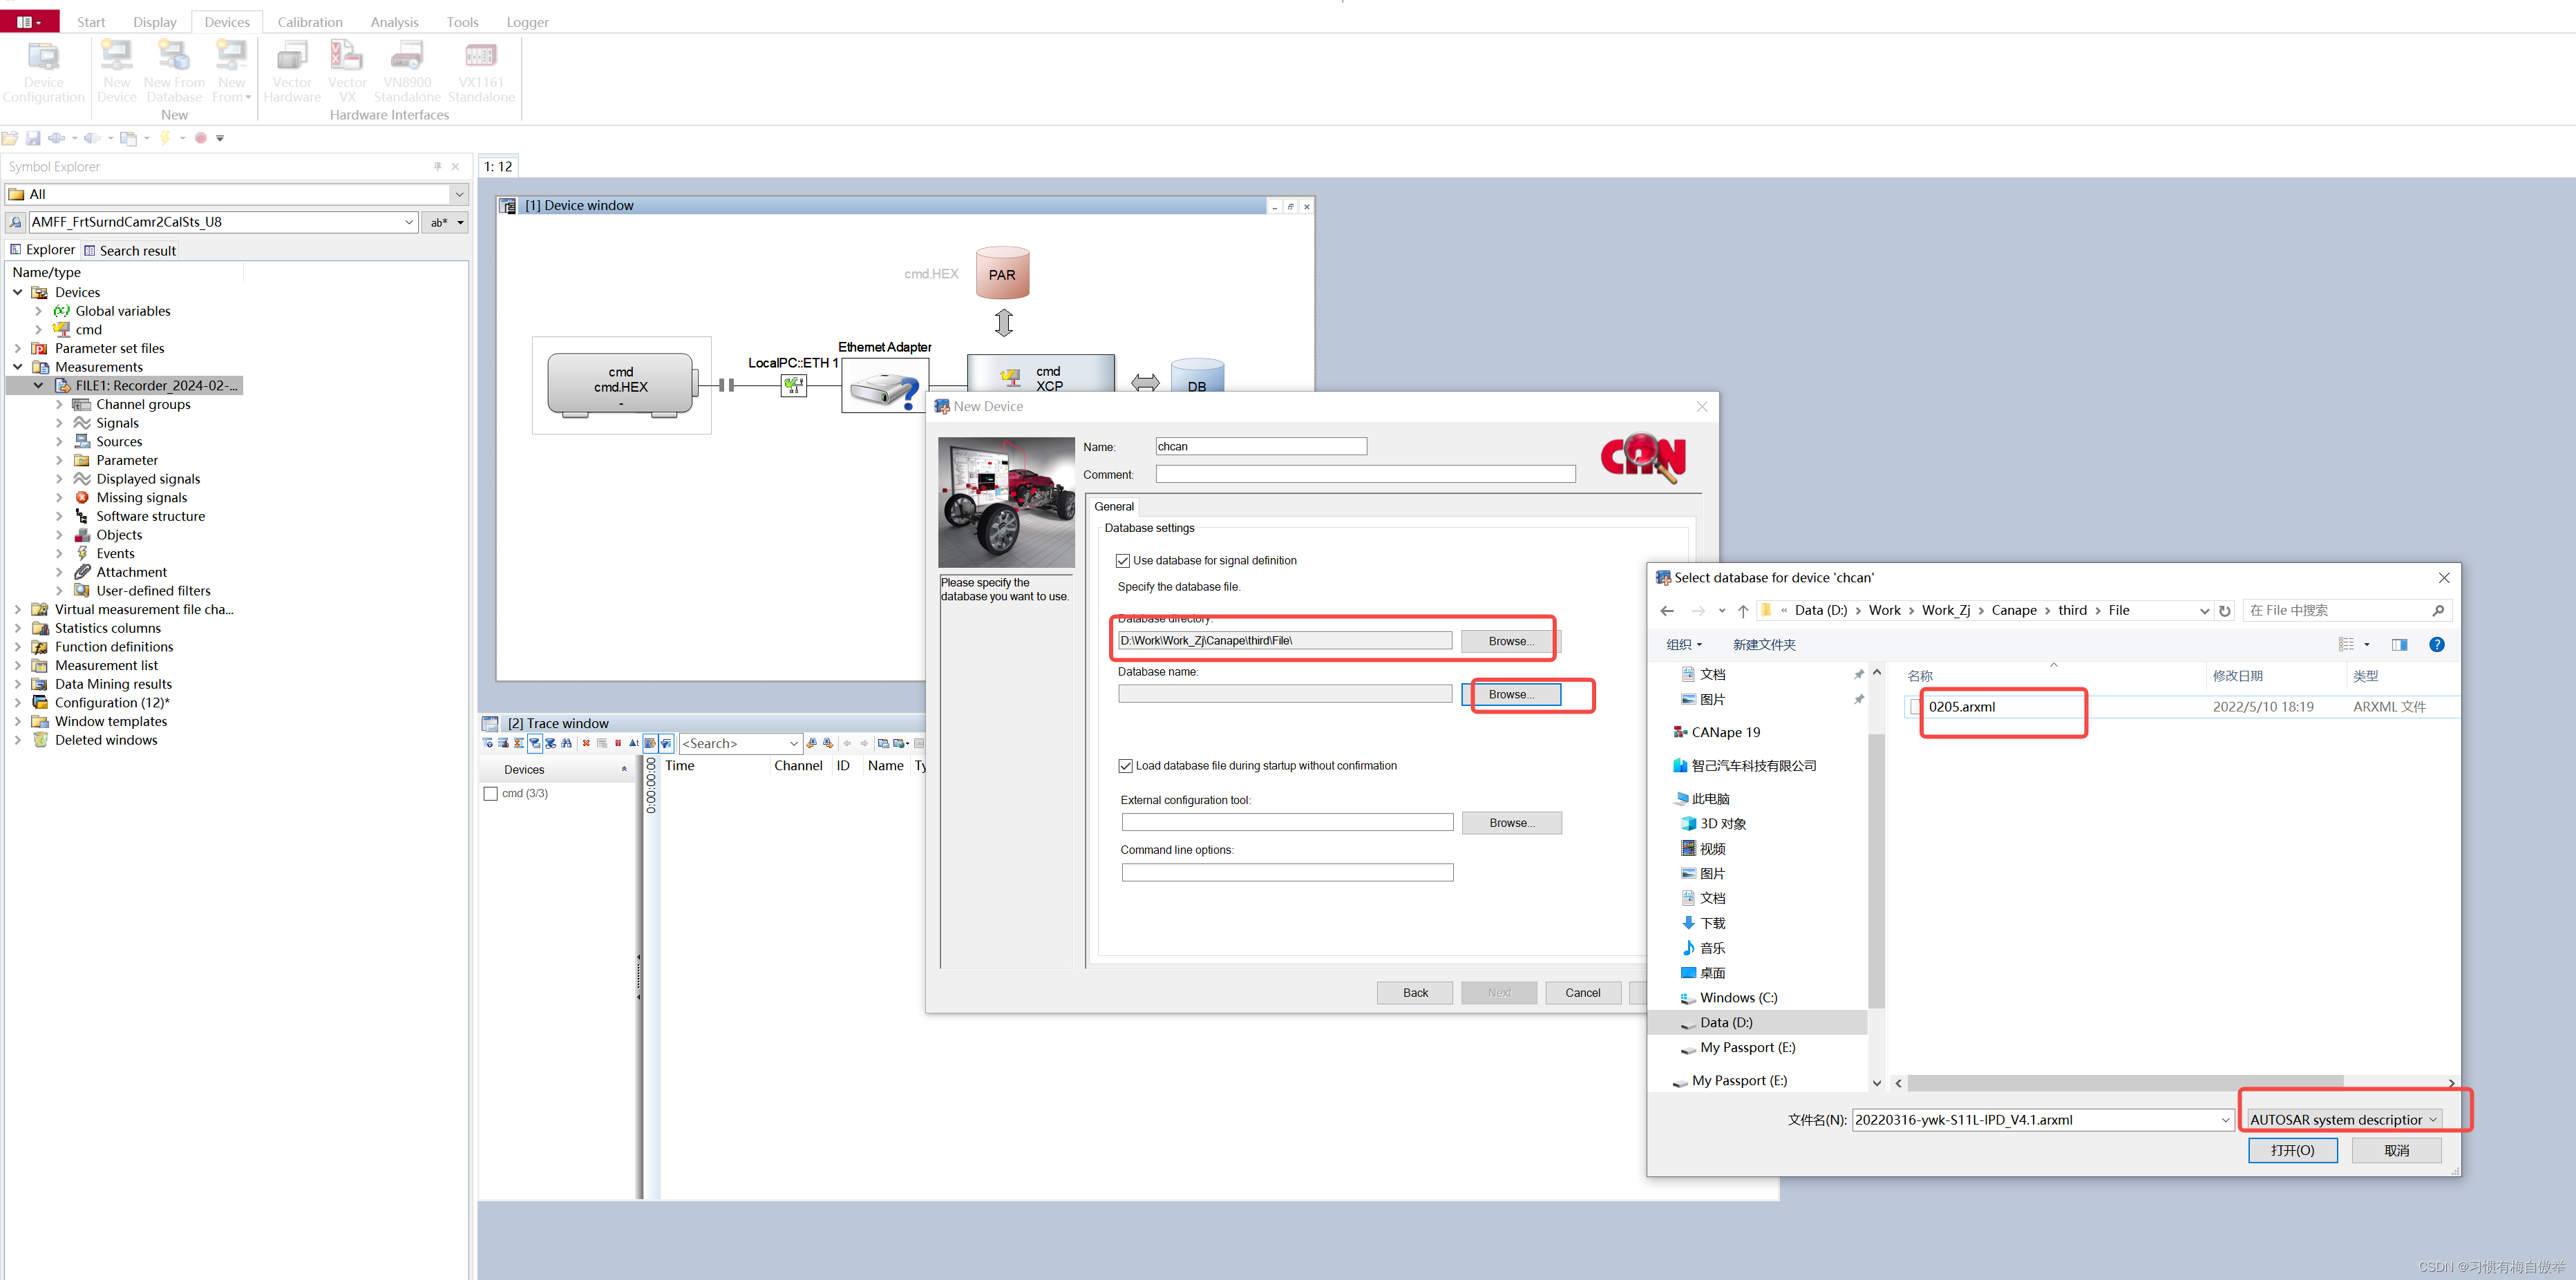Select the 0205.arxml file

[1961, 707]
